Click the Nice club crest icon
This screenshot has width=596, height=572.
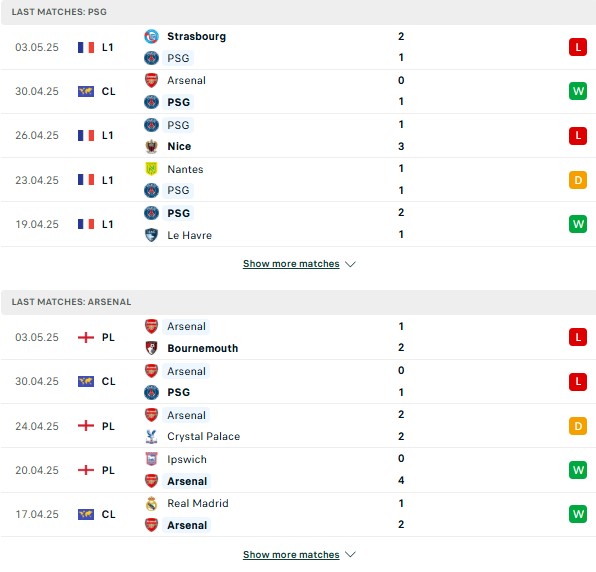tap(151, 146)
